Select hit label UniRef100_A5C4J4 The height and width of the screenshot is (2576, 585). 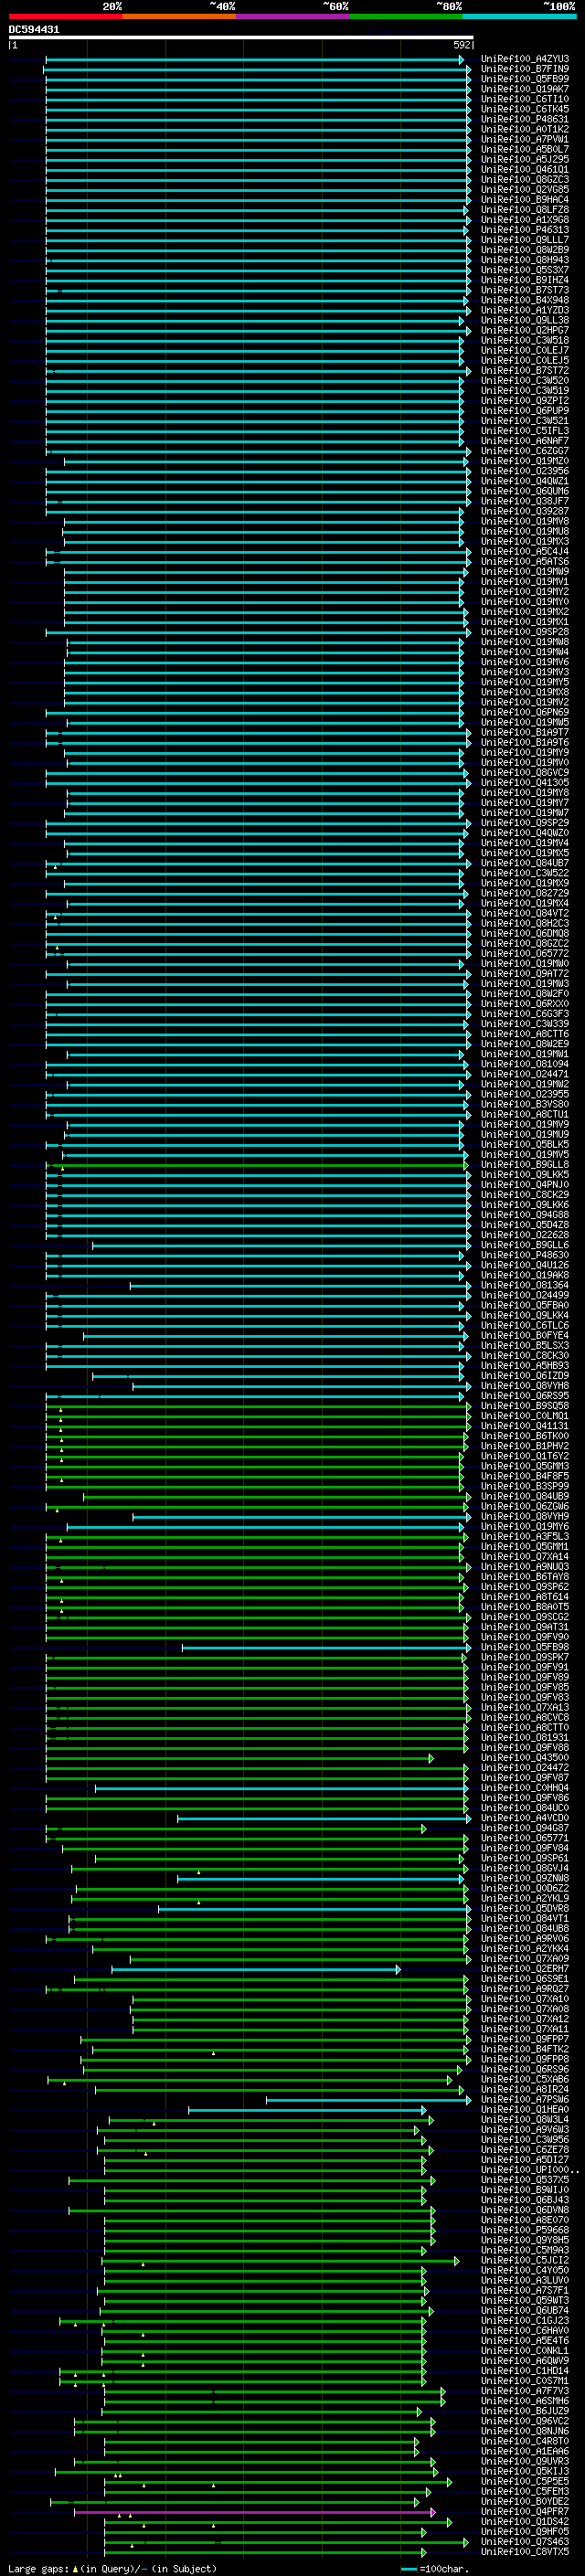click(x=525, y=552)
